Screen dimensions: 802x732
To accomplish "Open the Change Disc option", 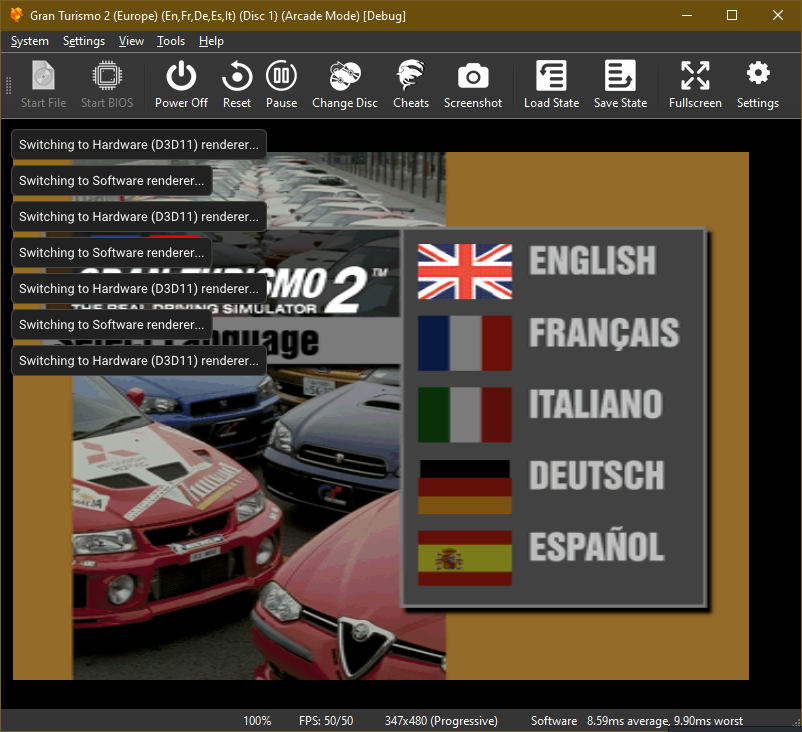I will point(345,84).
